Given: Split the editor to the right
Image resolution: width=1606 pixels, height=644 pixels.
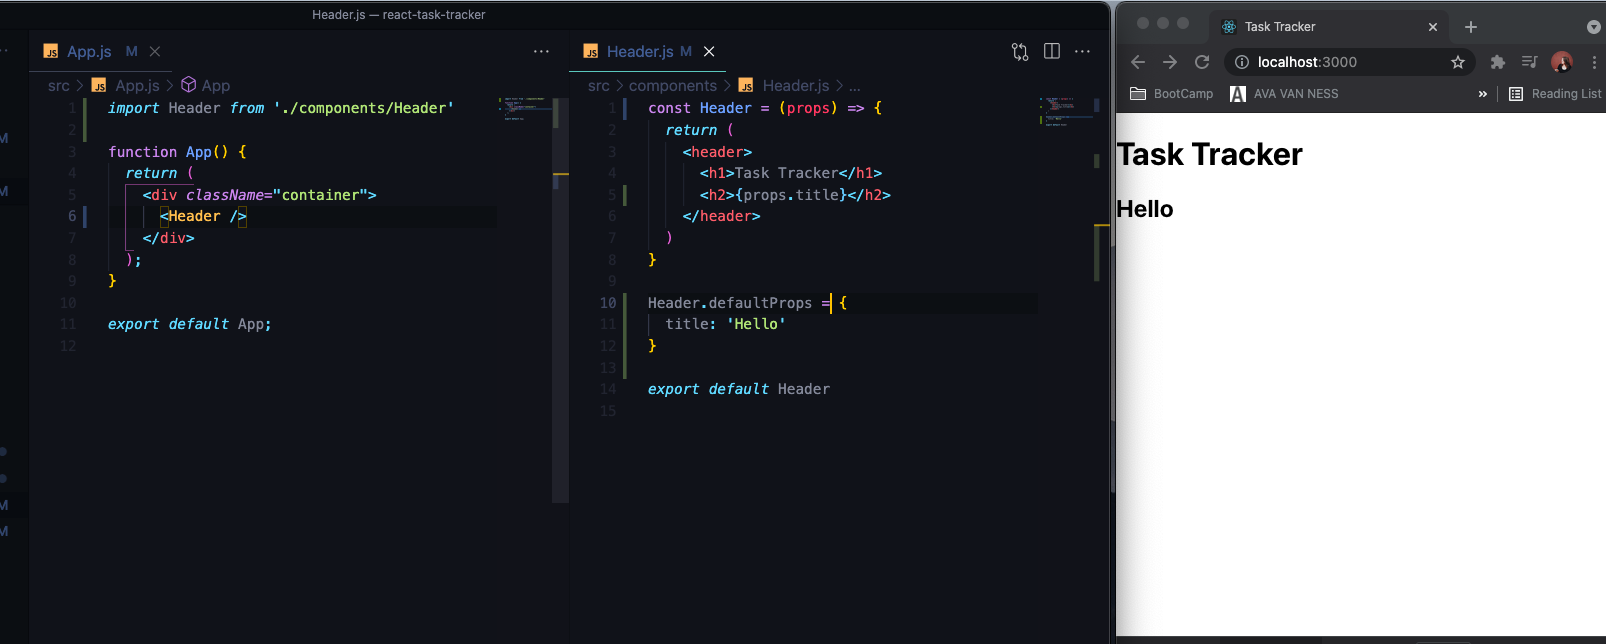Looking at the screenshot, I should click(1052, 51).
